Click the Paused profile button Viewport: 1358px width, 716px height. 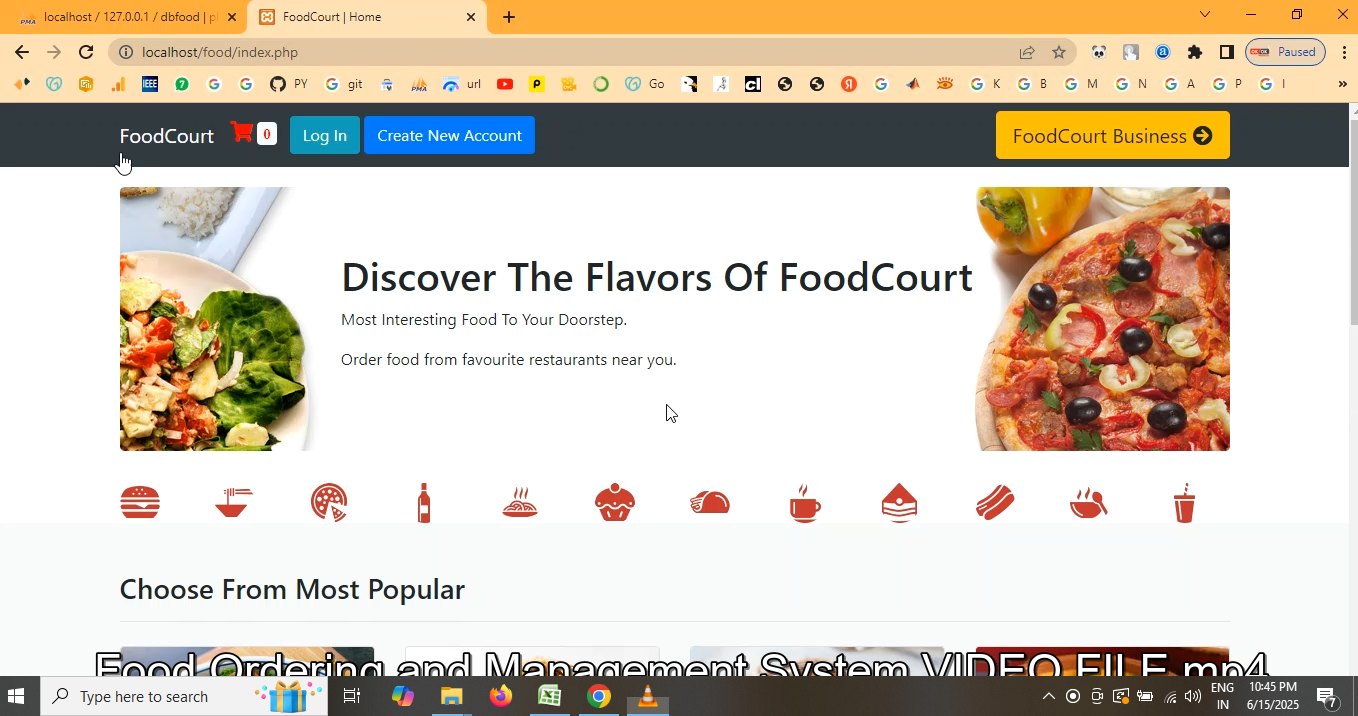click(x=1286, y=52)
